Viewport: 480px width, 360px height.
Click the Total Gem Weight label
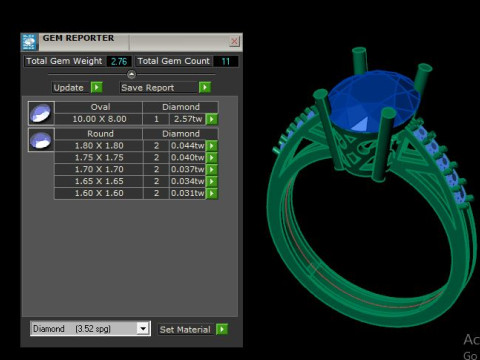[64, 61]
